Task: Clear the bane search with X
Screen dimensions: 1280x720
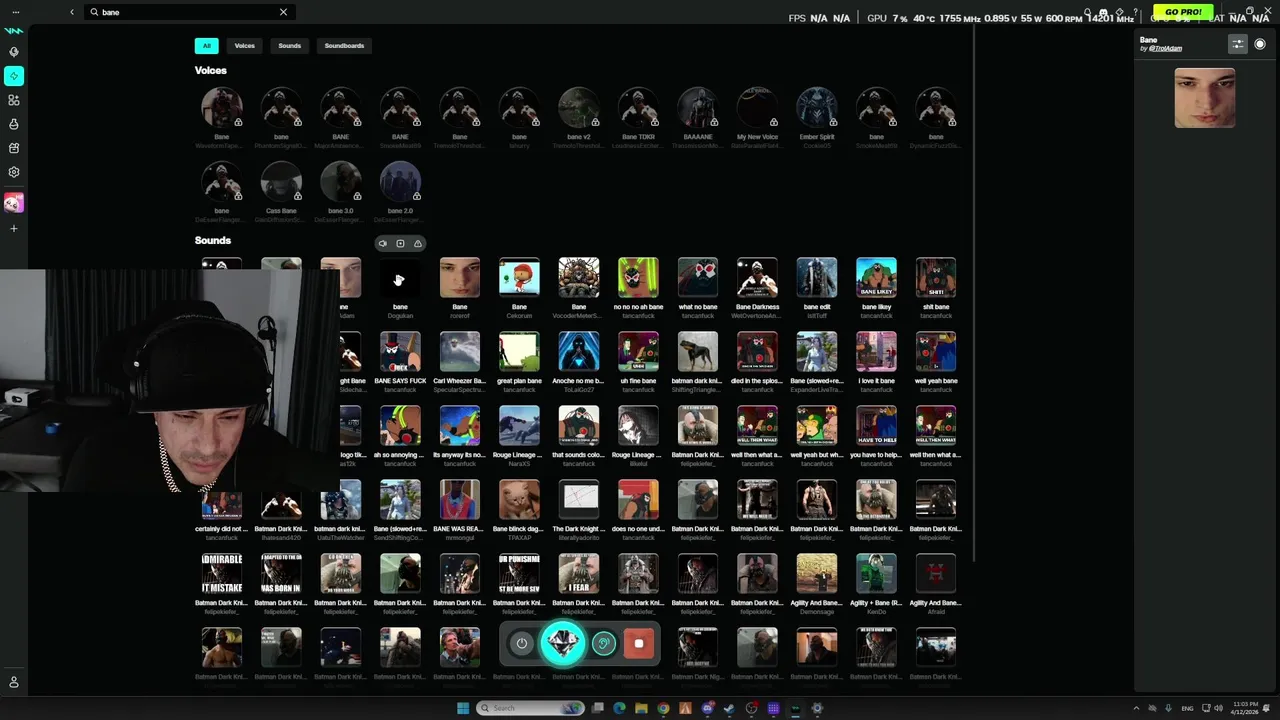Action: (283, 12)
